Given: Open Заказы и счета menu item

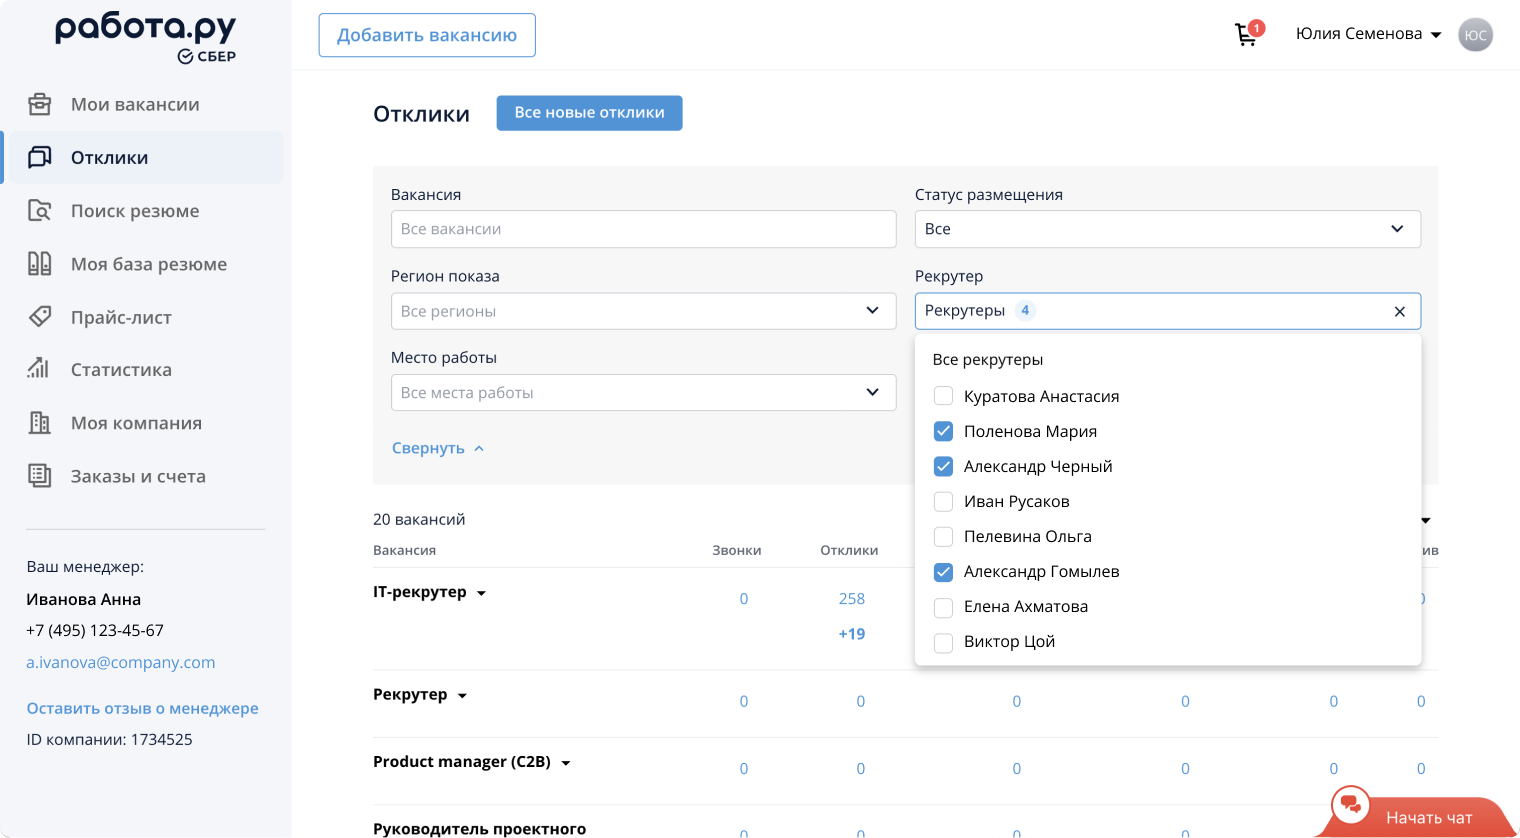Looking at the screenshot, I should point(138,476).
